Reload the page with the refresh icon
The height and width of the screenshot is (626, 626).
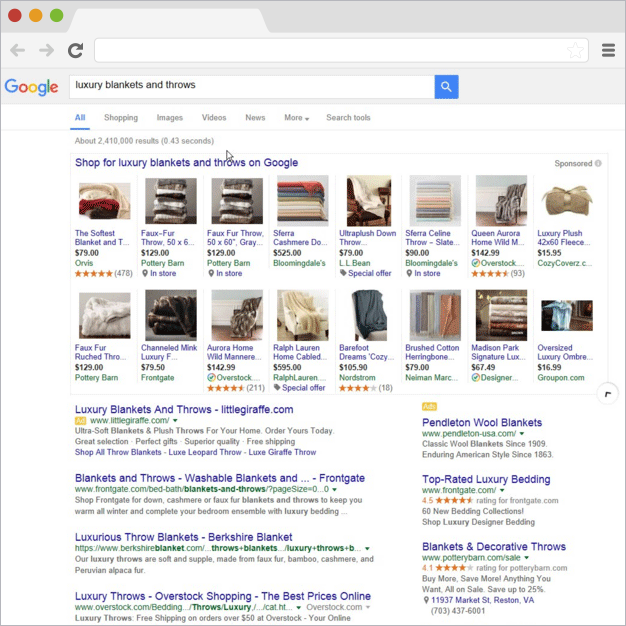pyautogui.click(x=75, y=50)
